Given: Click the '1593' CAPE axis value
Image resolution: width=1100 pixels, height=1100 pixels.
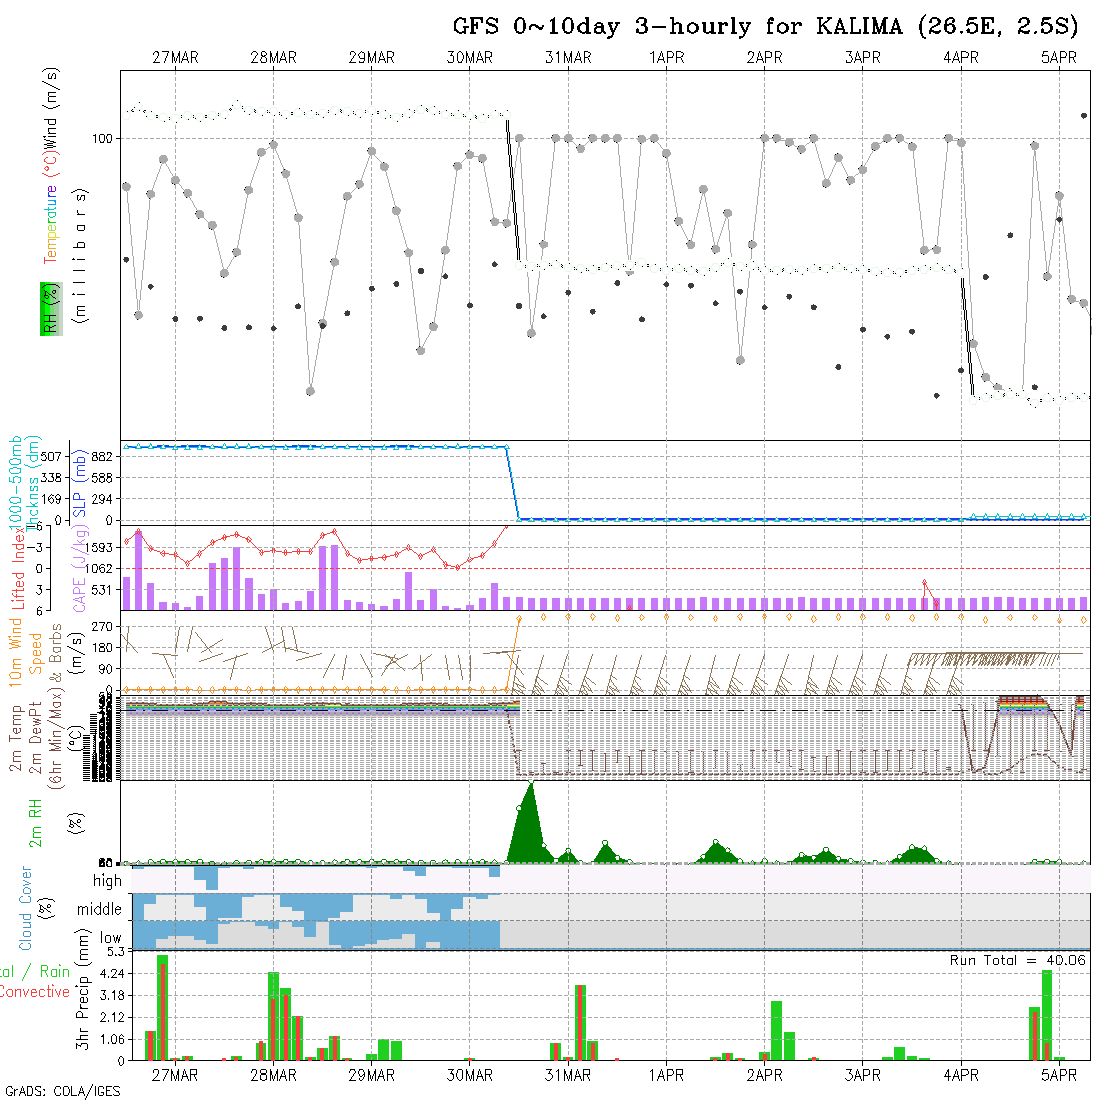Looking at the screenshot, I should point(100,547).
